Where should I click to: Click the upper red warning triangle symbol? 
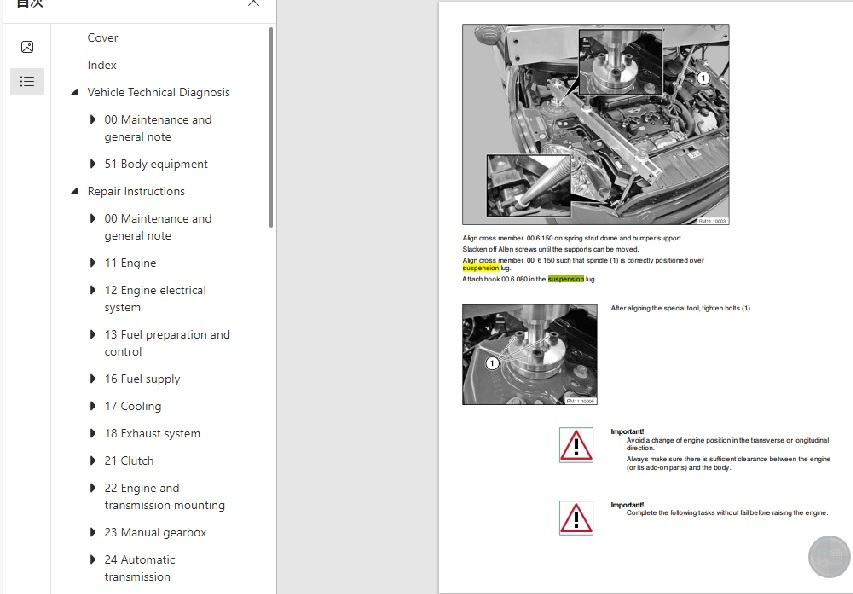click(576, 445)
